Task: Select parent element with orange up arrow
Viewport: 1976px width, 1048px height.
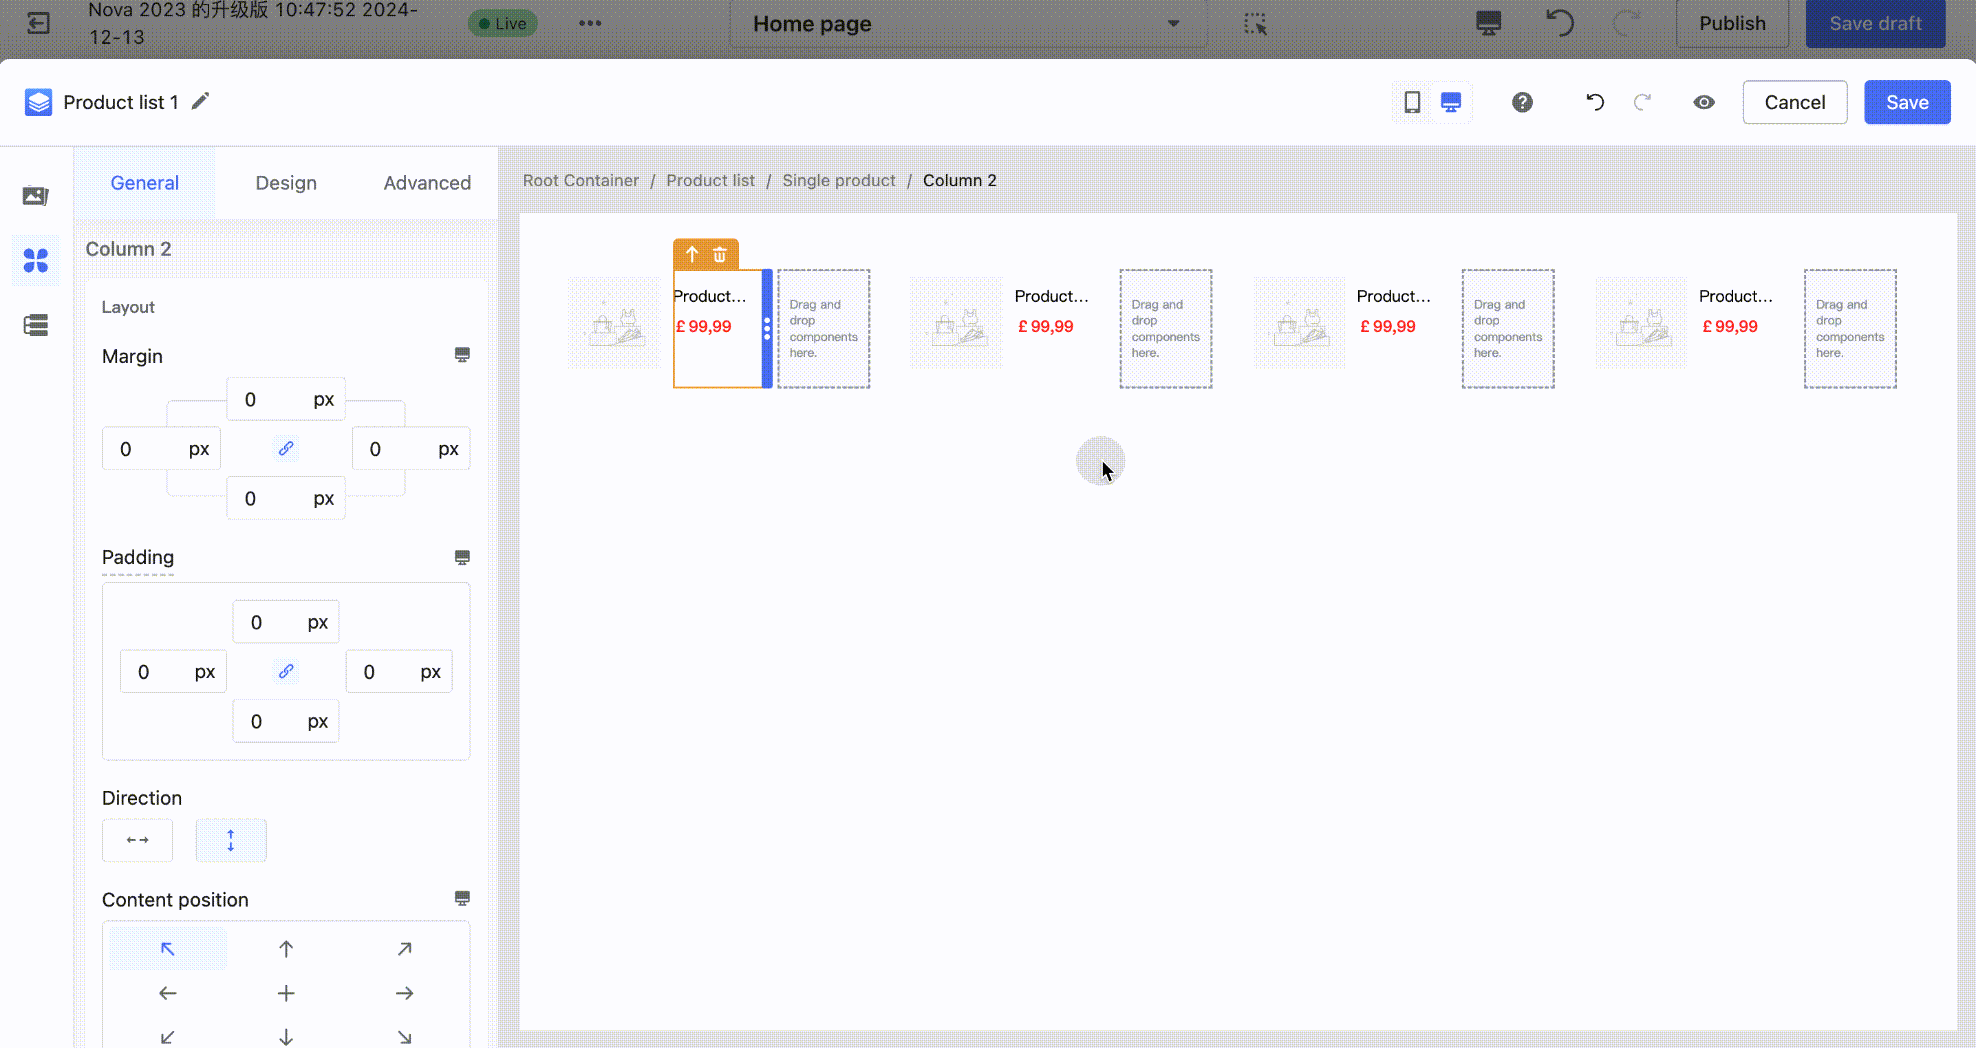Action: coord(692,255)
